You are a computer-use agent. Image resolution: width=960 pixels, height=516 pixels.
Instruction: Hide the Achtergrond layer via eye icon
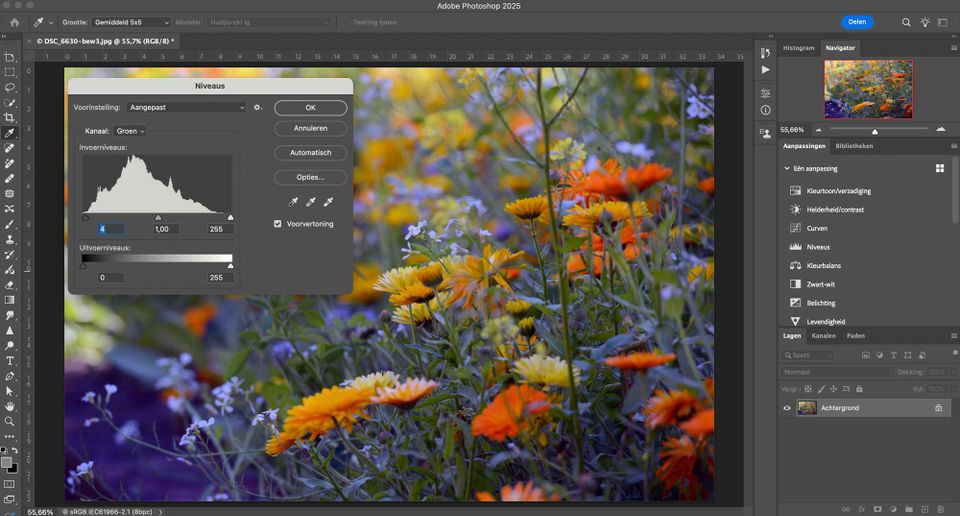pos(787,408)
